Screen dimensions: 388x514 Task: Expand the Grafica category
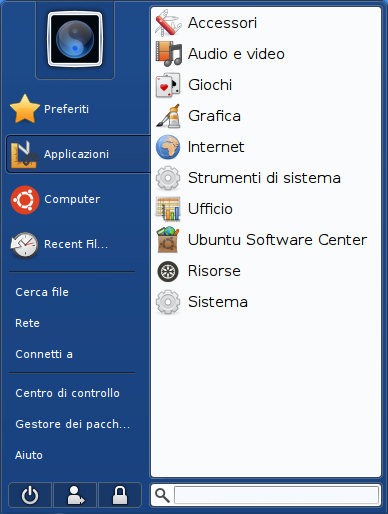tap(266, 116)
